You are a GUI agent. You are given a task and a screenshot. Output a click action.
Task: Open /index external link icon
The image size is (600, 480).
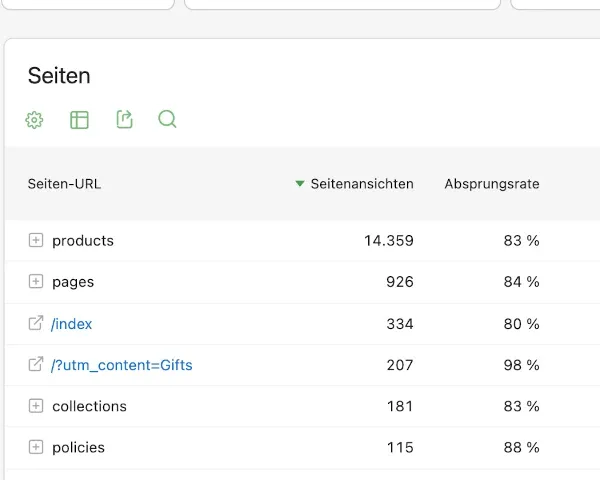36,323
